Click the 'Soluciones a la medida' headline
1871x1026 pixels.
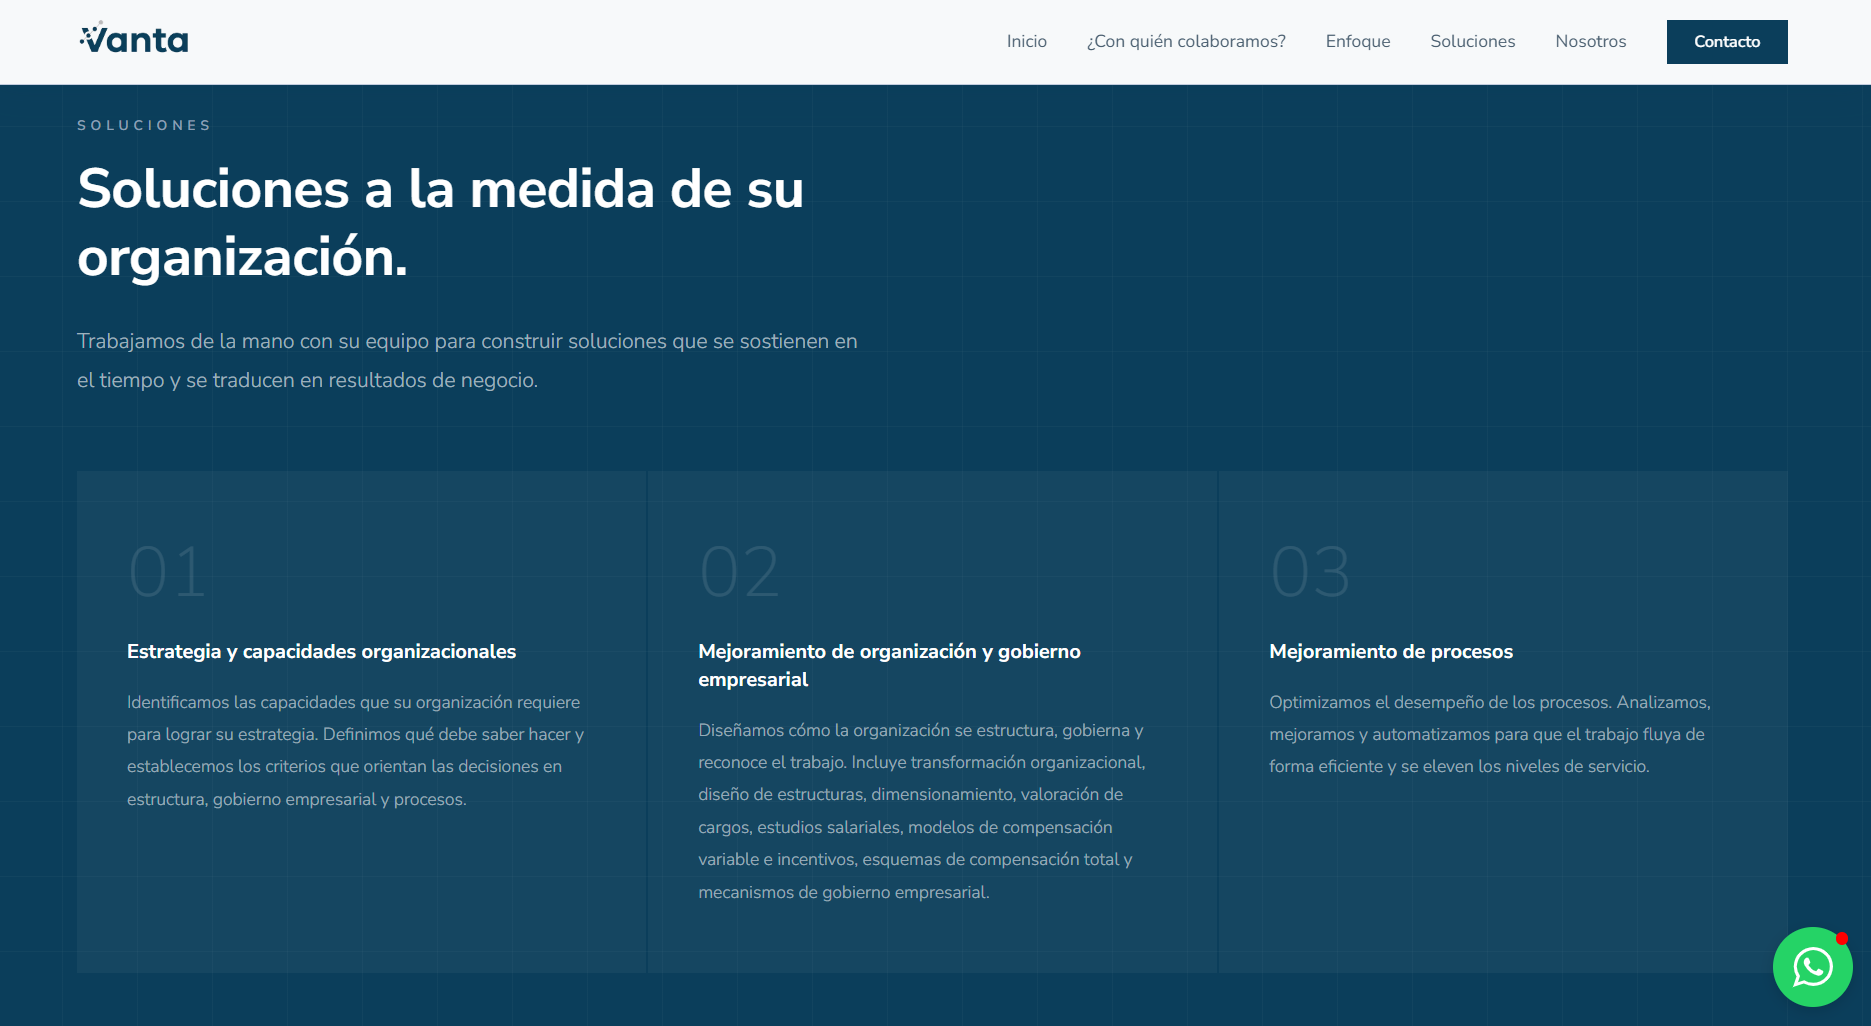(440, 223)
